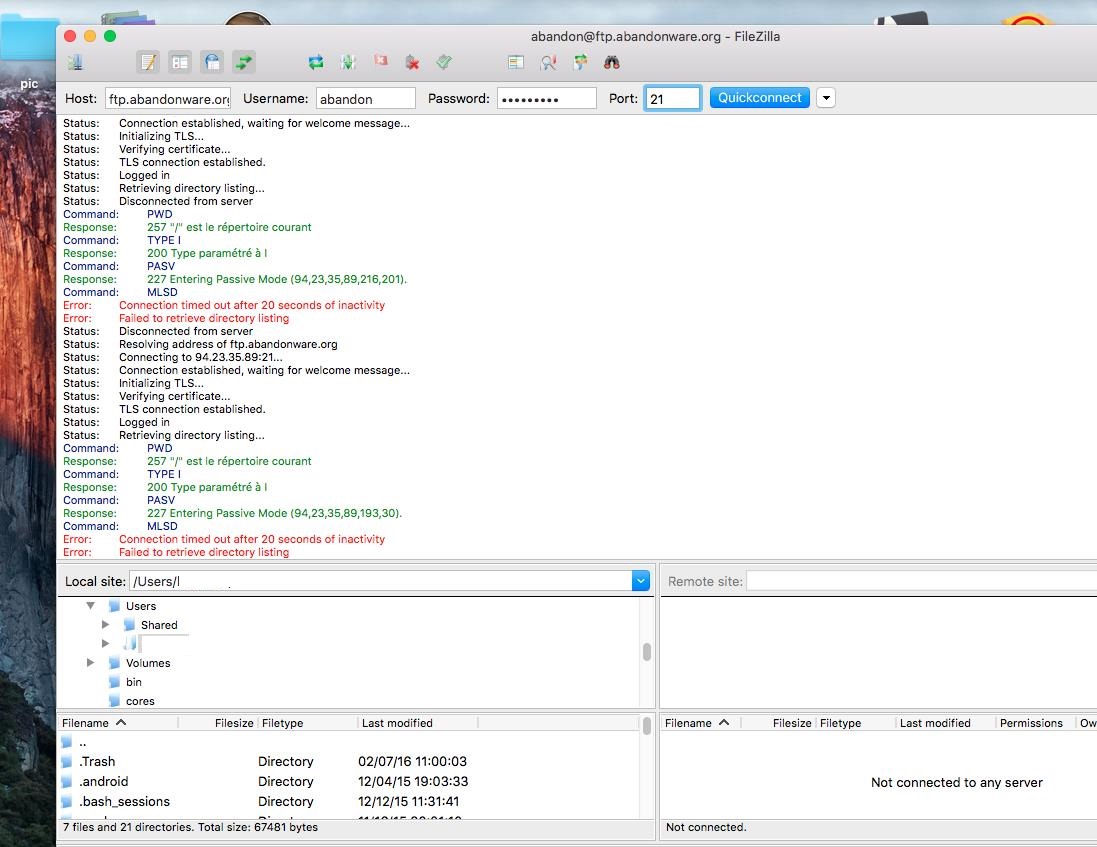Toggle directory comparison

(x=548, y=62)
